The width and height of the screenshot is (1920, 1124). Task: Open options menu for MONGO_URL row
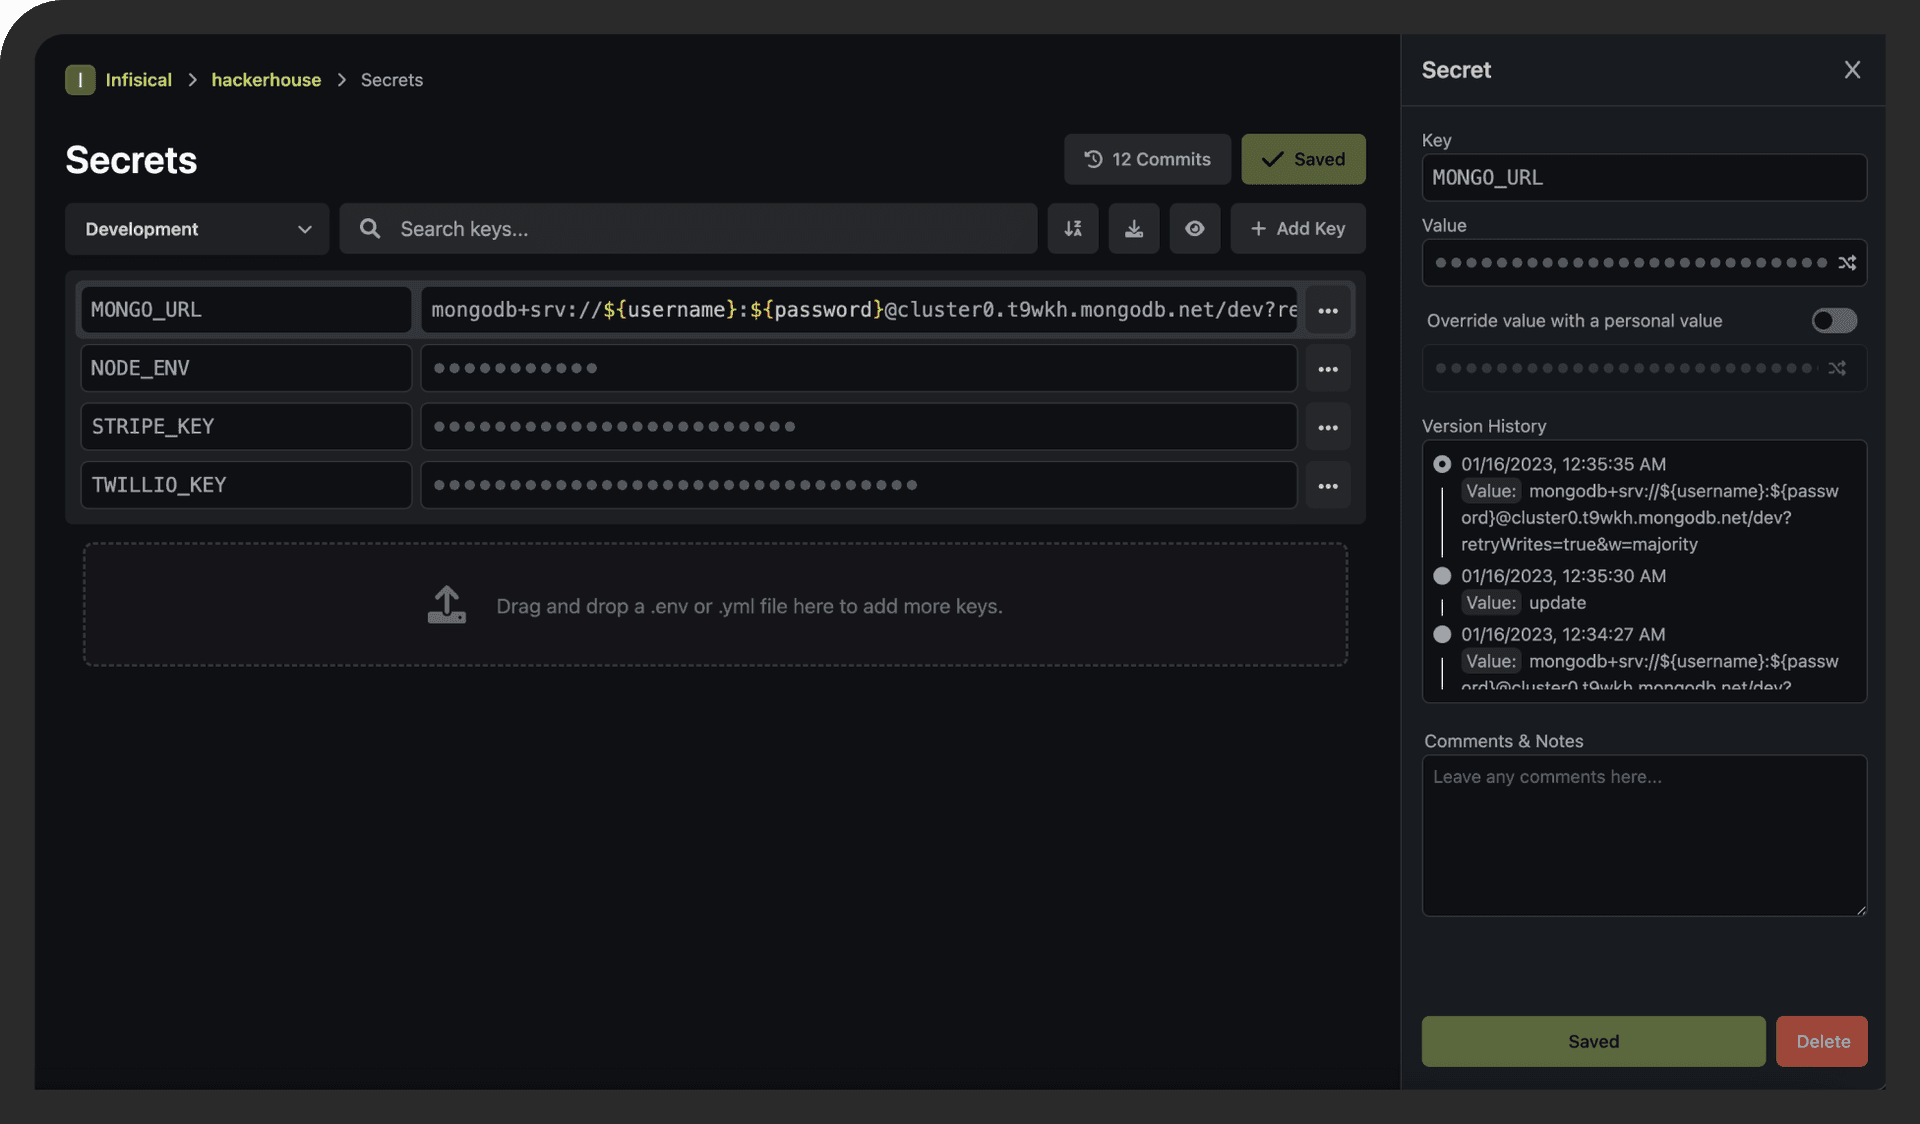pyautogui.click(x=1327, y=311)
